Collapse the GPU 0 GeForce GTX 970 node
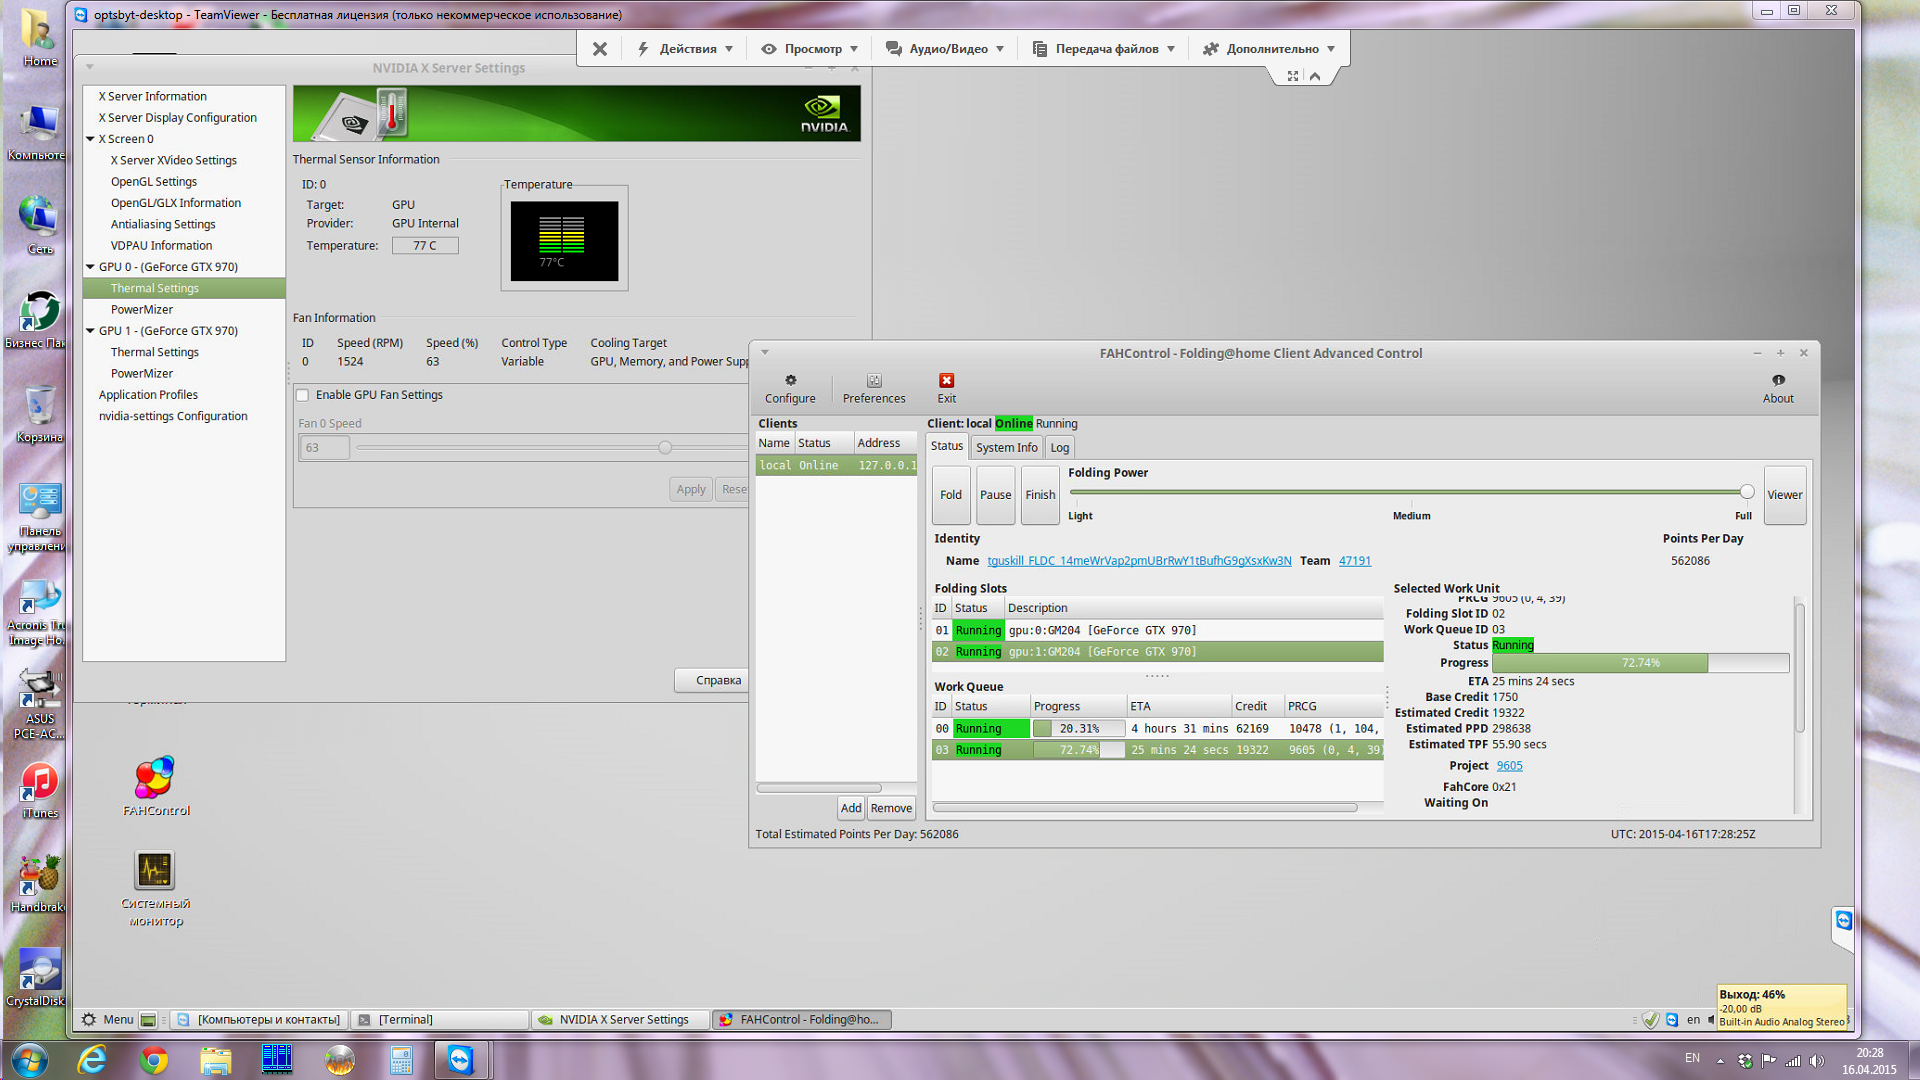This screenshot has width=1920, height=1080. (x=91, y=267)
